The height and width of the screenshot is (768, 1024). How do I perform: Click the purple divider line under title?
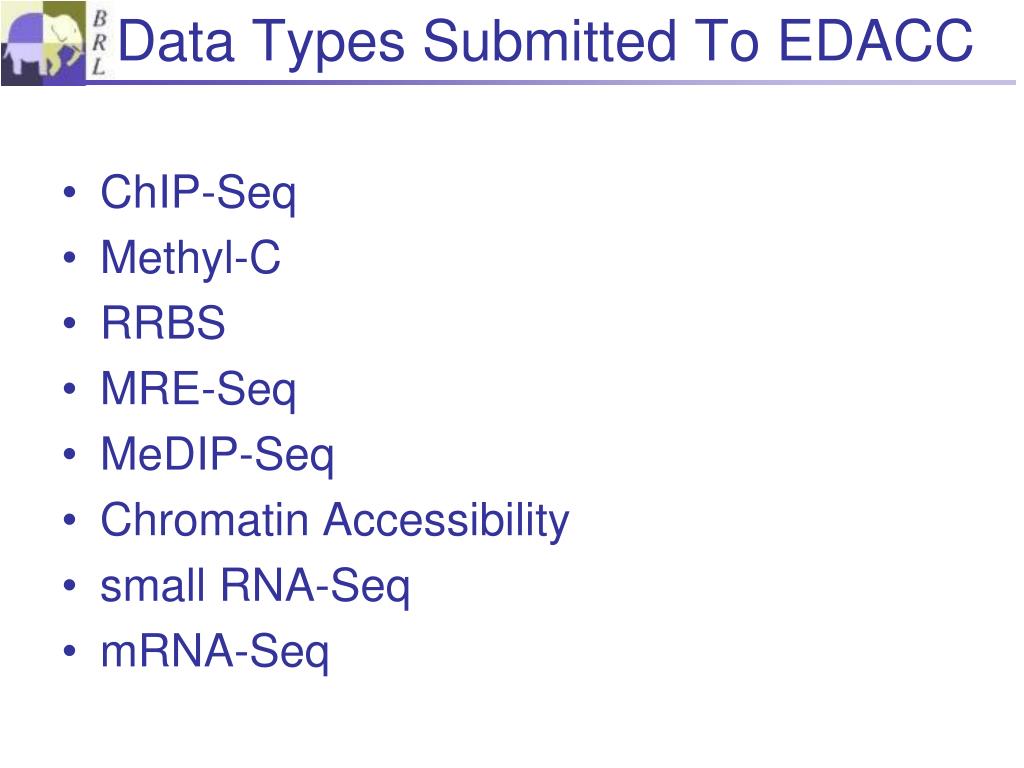click(551, 83)
